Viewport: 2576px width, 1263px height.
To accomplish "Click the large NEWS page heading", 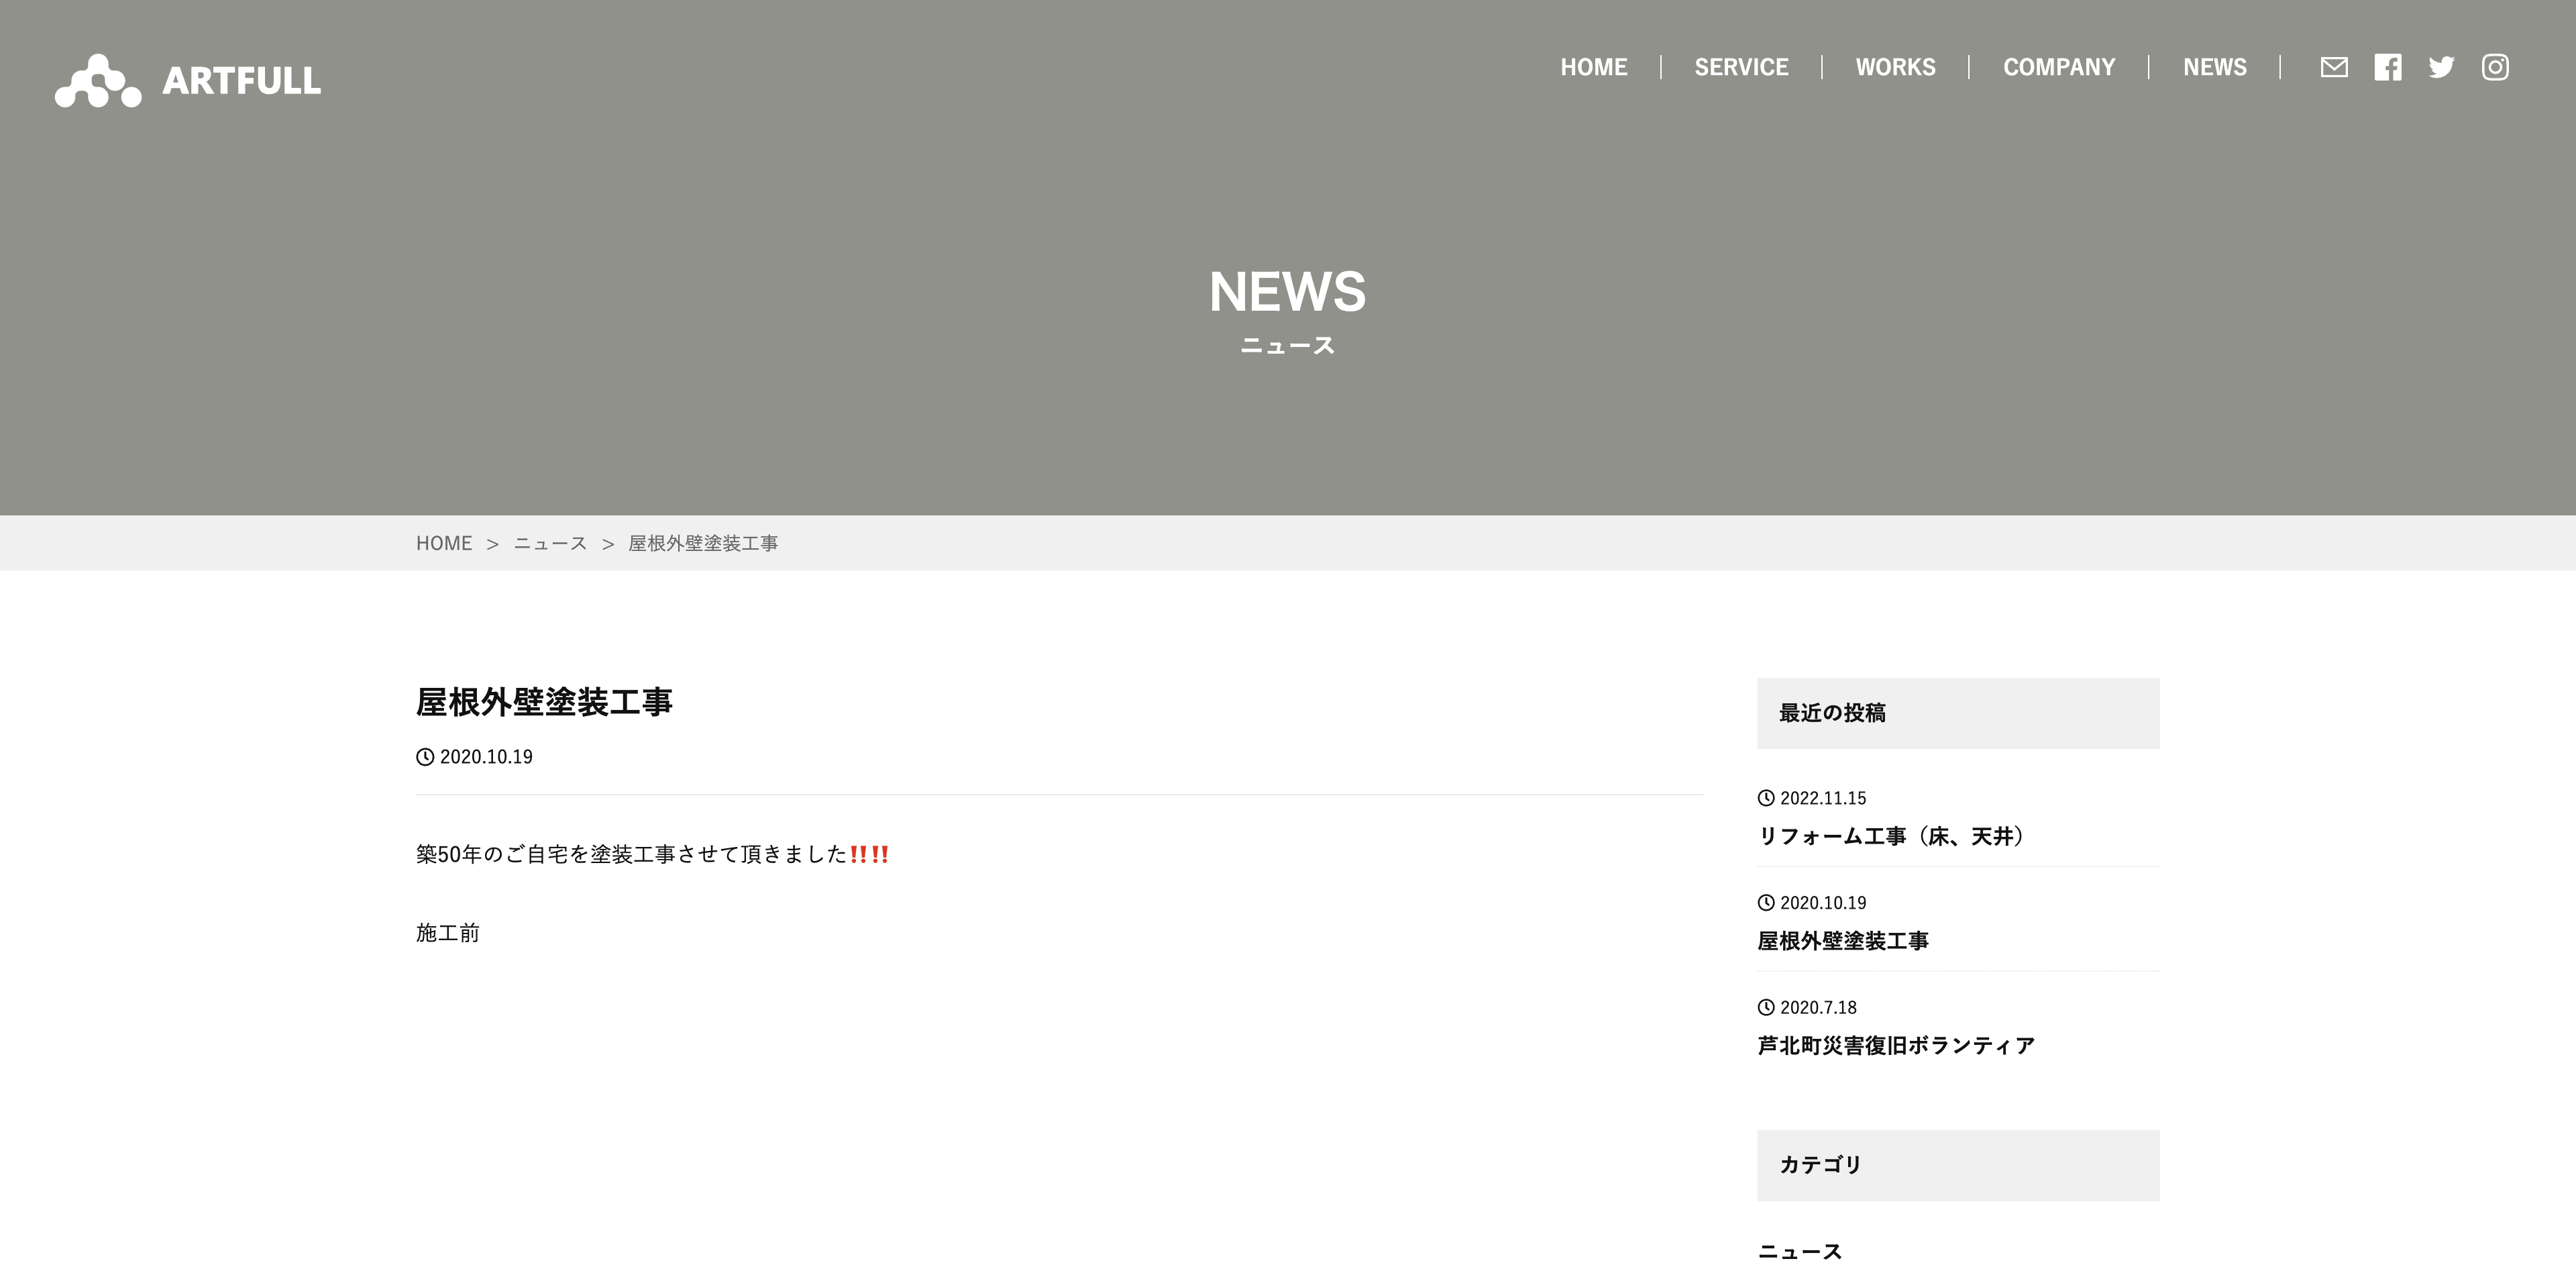I will [1287, 292].
